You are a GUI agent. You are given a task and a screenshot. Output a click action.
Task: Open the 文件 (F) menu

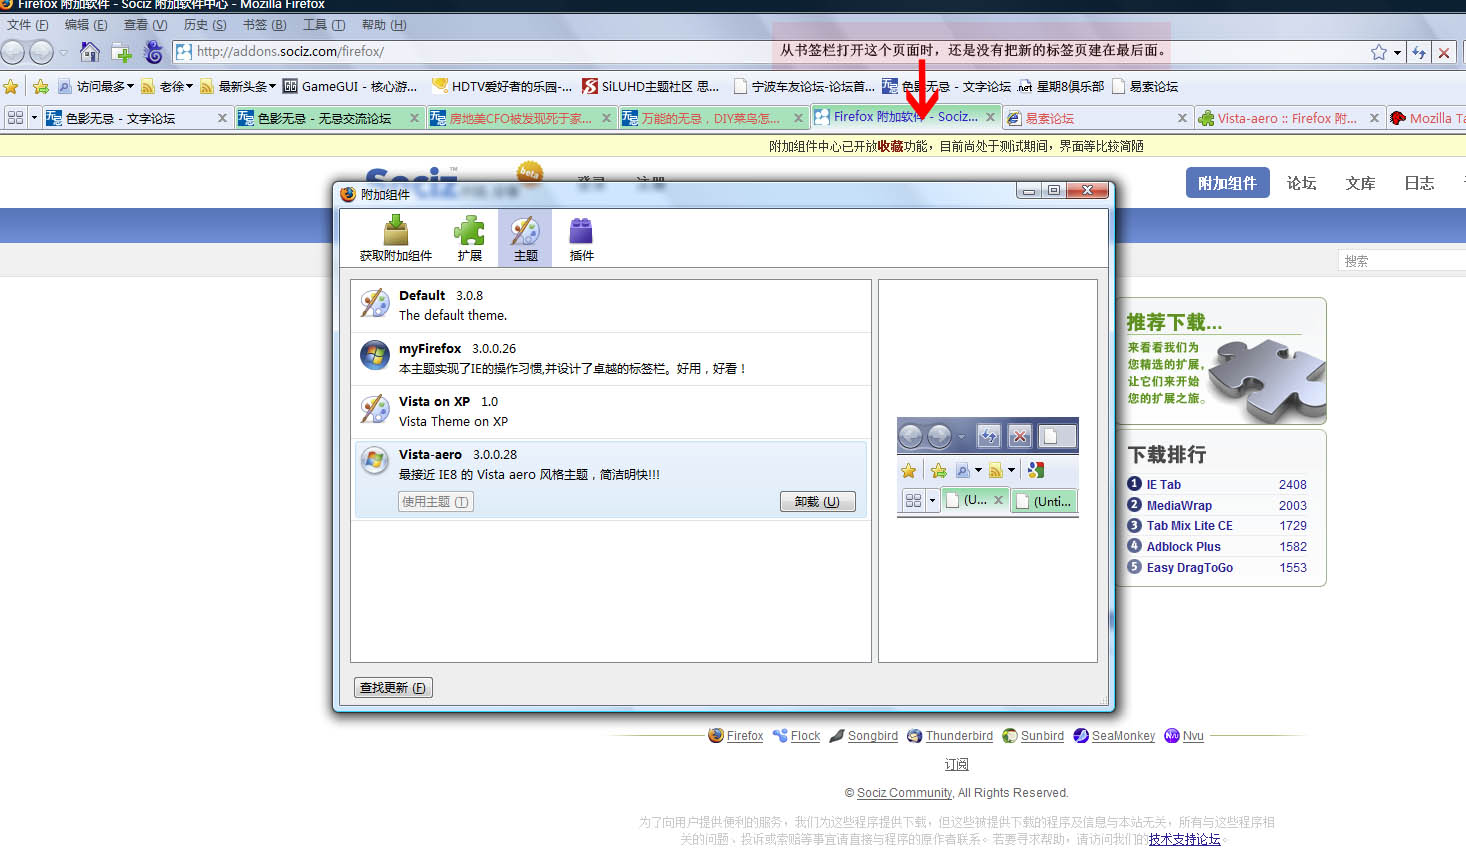click(x=27, y=25)
